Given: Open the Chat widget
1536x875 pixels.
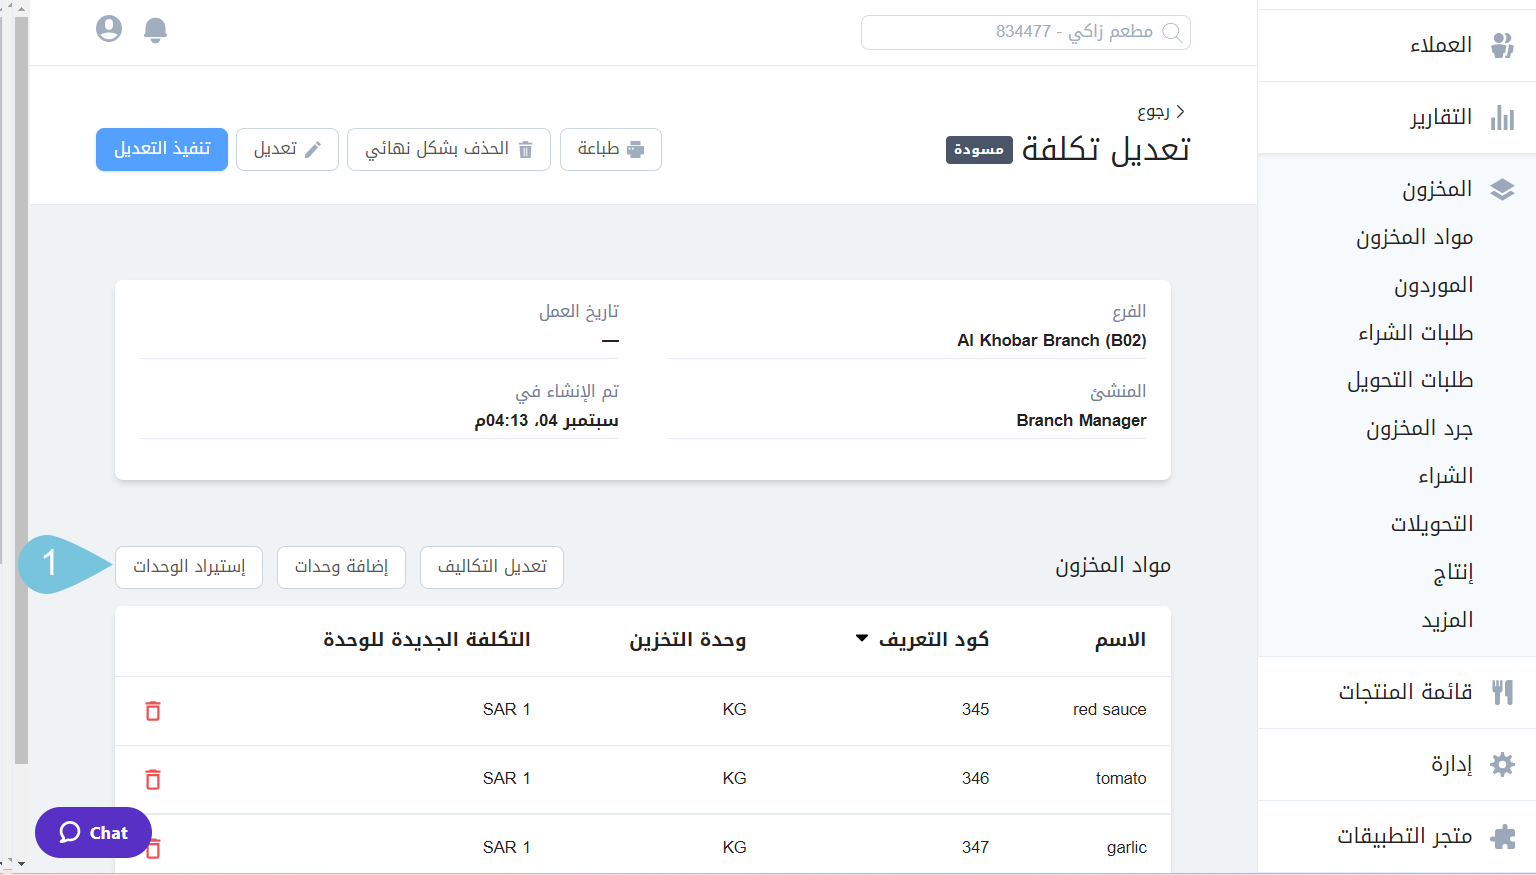Looking at the screenshot, I should (93, 832).
